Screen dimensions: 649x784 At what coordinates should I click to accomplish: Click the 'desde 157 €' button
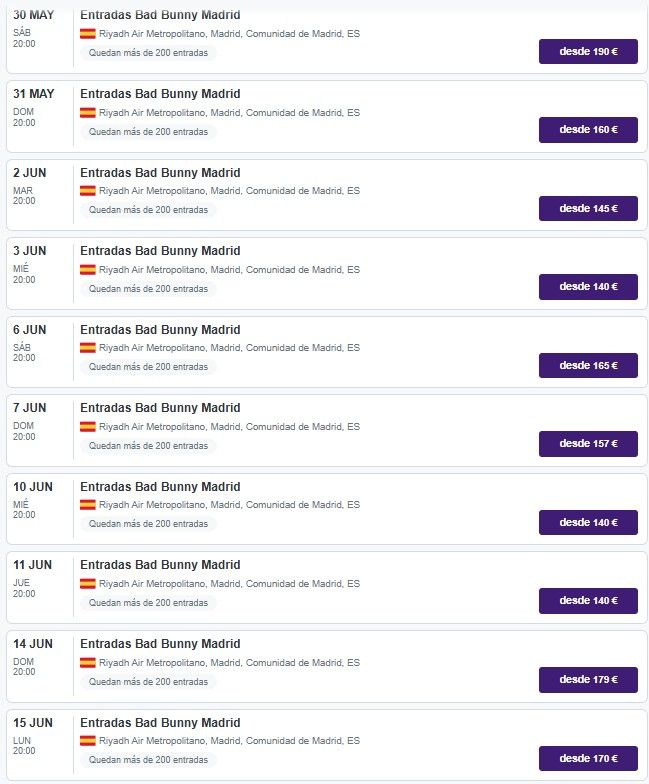[588, 444]
